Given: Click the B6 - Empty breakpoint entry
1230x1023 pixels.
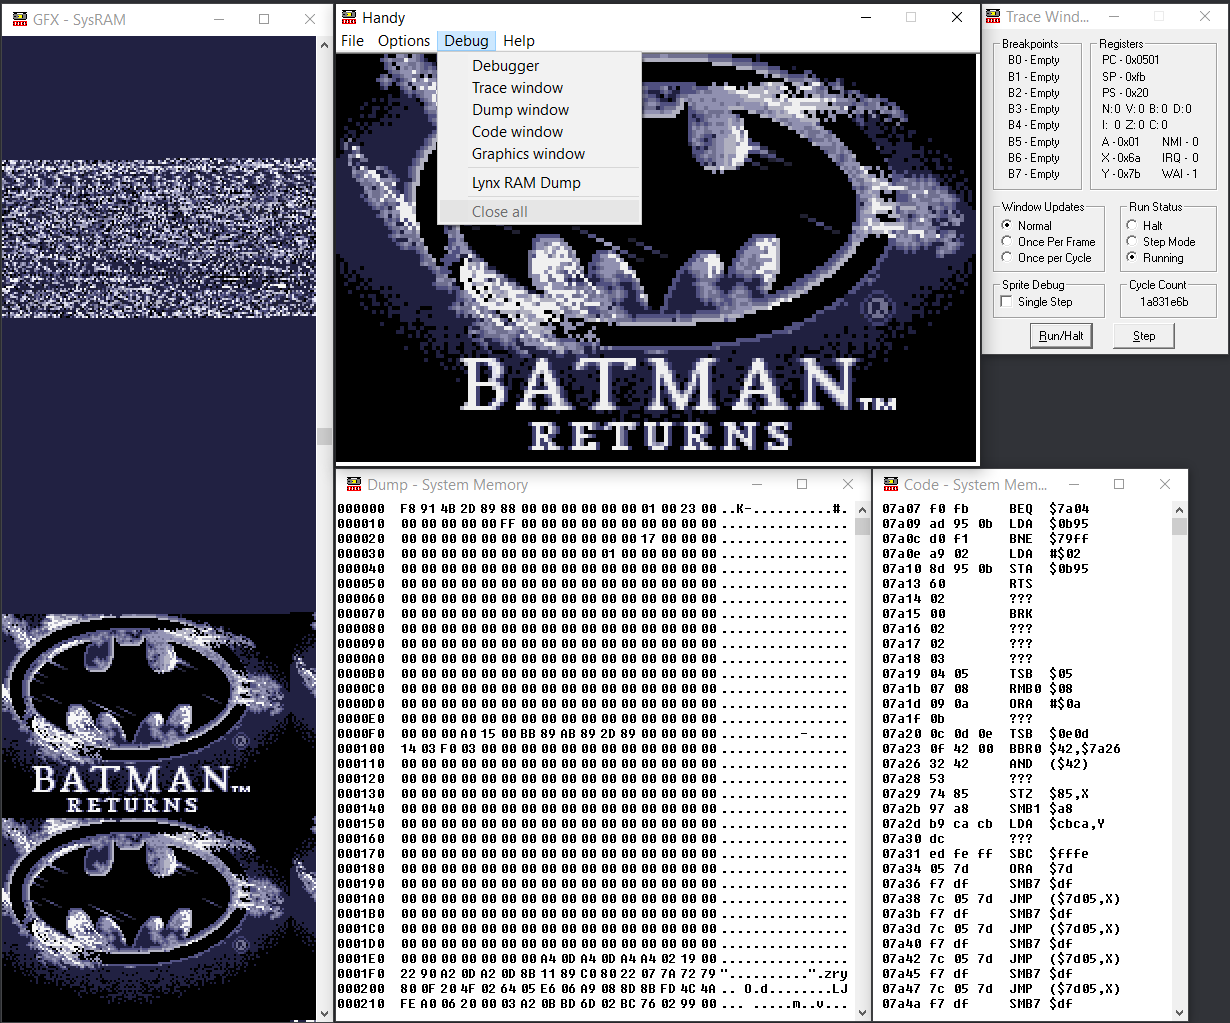Looking at the screenshot, I should point(1033,157).
